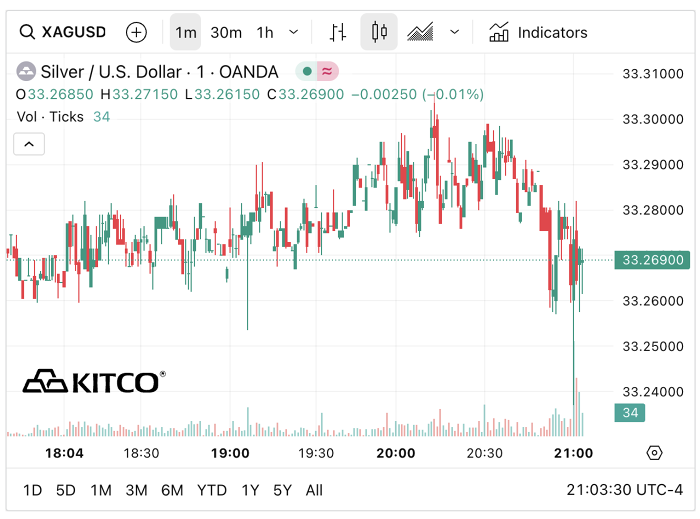Click the current price label 33.26900

tap(652, 260)
